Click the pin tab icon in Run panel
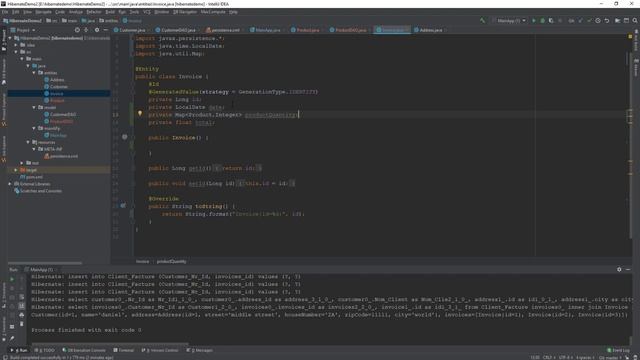 pos(12,338)
